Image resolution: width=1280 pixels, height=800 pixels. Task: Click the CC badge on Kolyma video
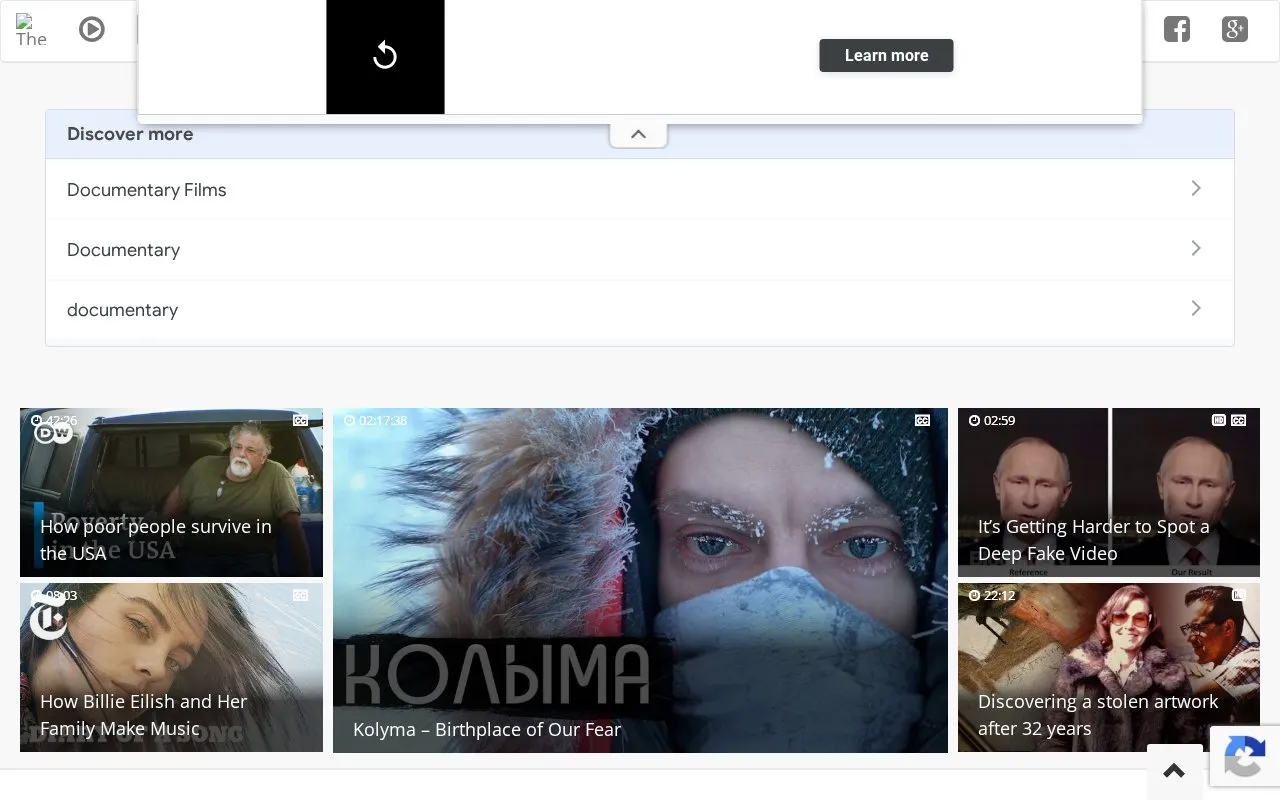click(922, 421)
